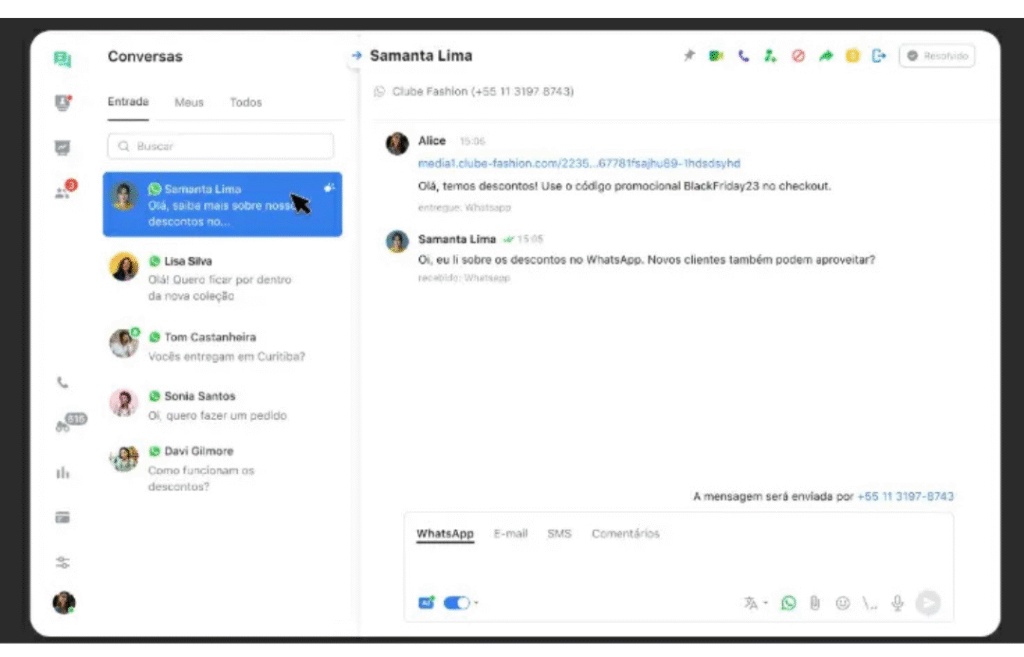Expand the translation language dropdown
The image size is (1024, 657).
pos(765,603)
